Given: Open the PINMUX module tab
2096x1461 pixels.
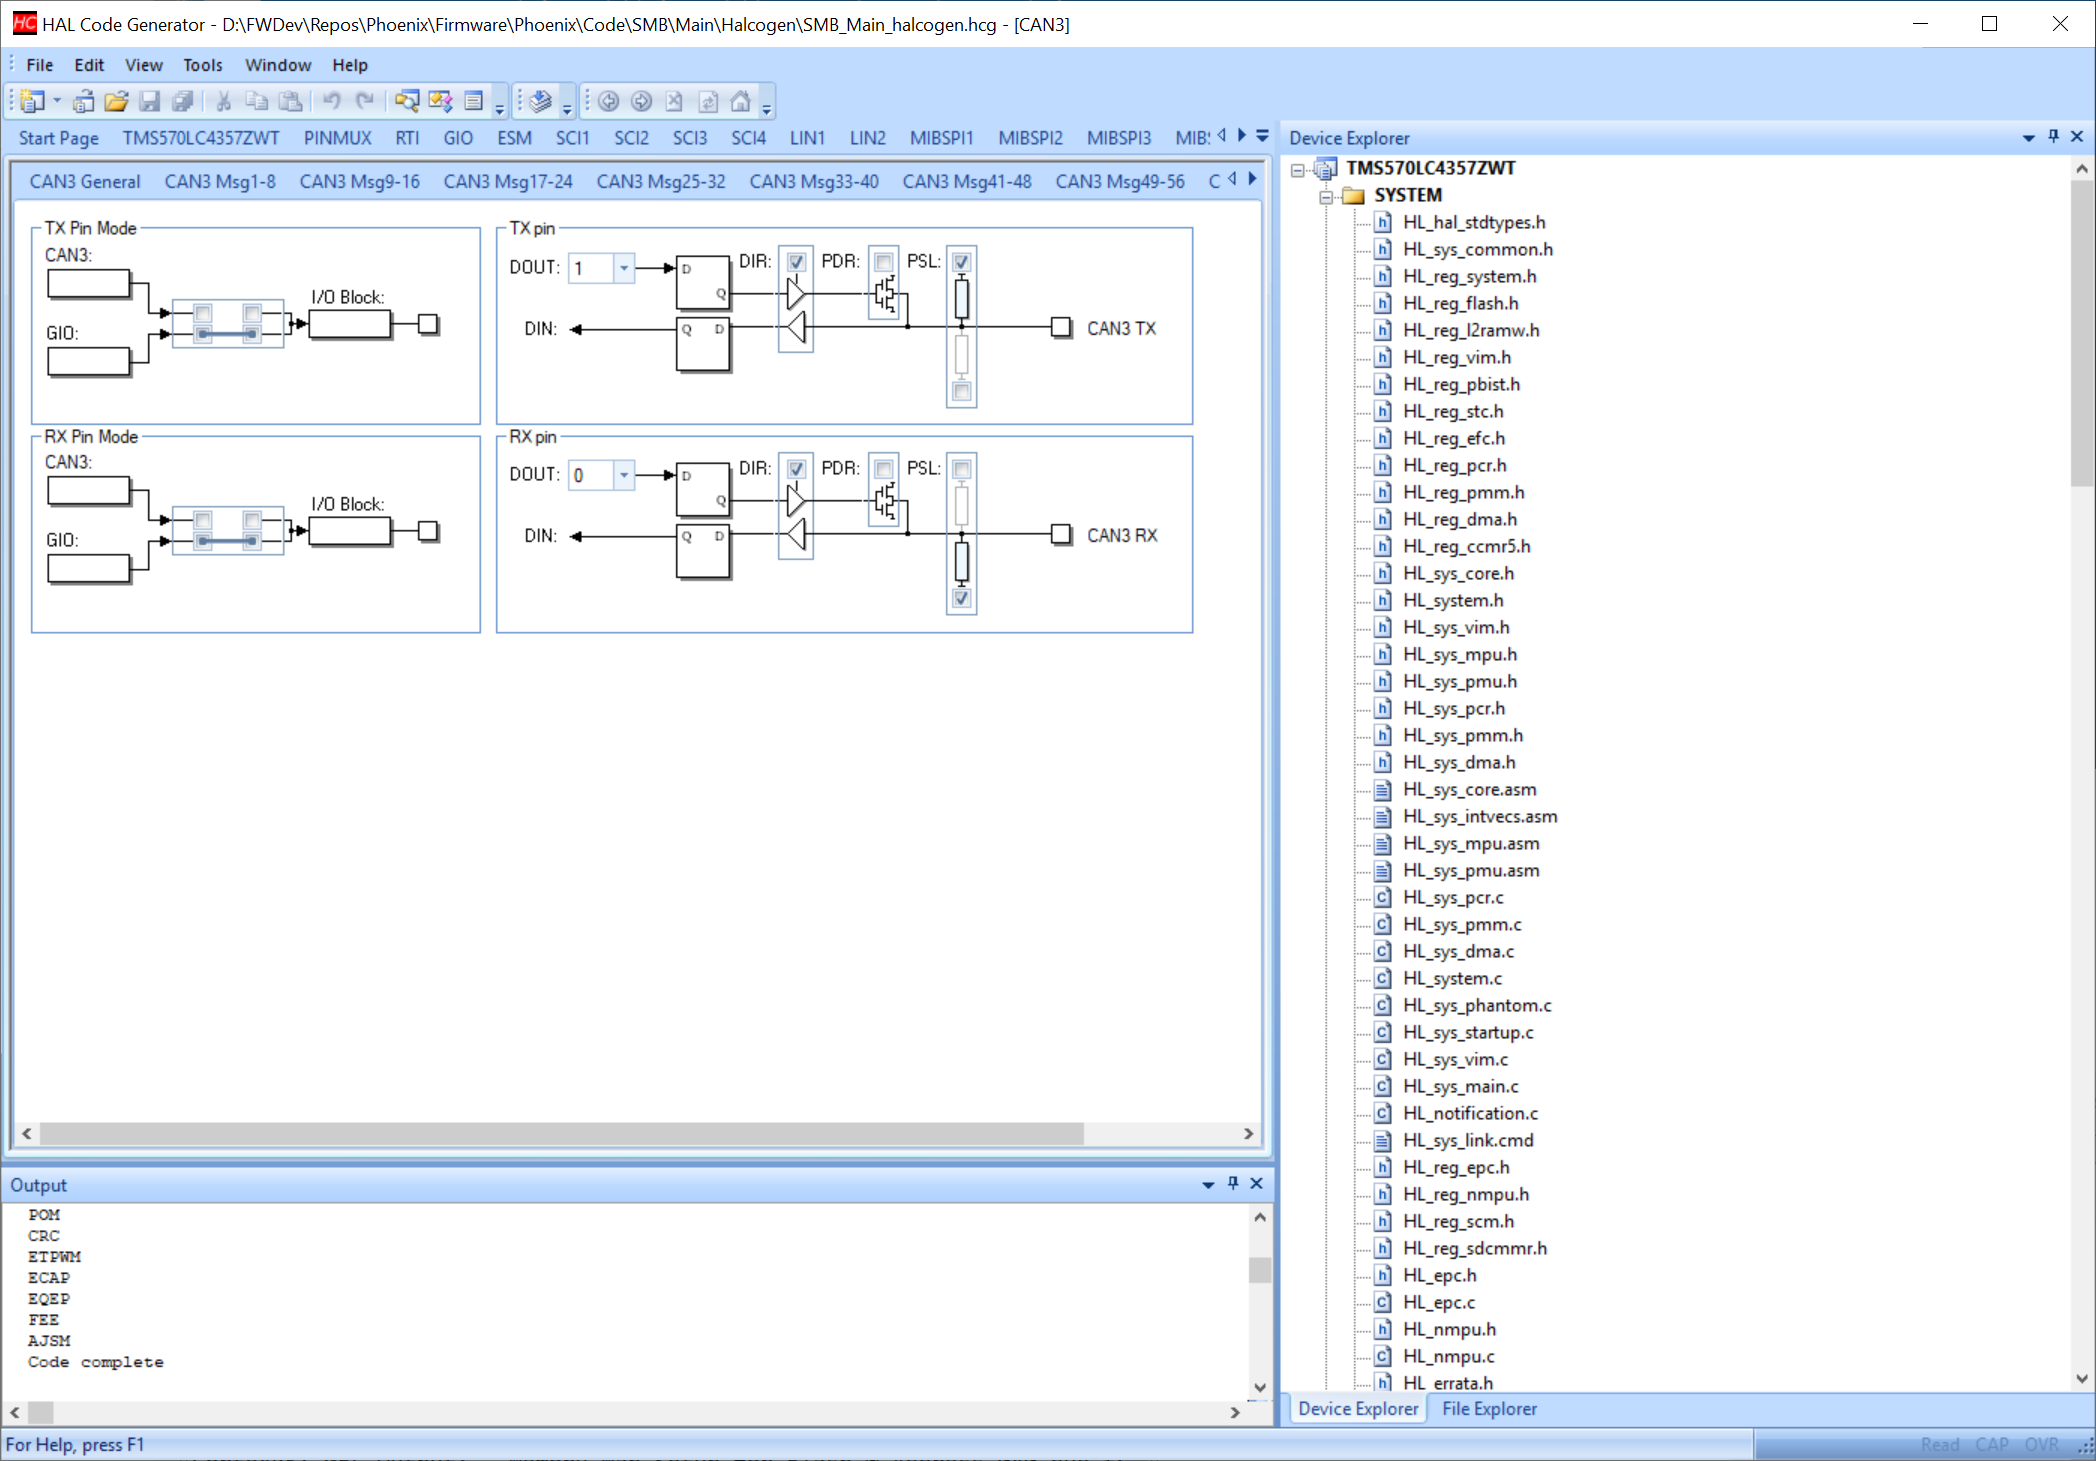Looking at the screenshot, I should (337, 138).
